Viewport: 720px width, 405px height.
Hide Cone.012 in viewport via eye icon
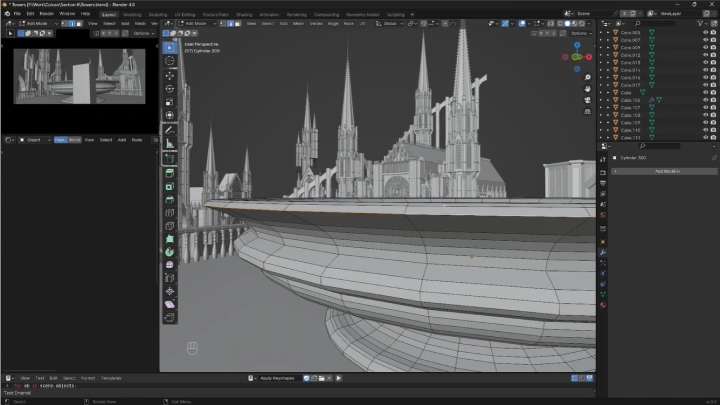(706, 55)
